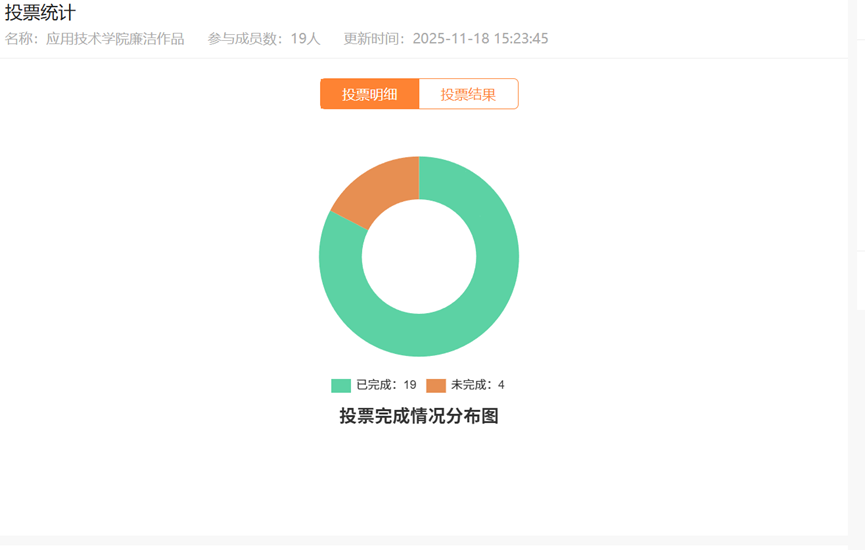Click the chart title 投票完成情况分布图
Viewport: 865px width, 550px height.
tap(419, 416)
